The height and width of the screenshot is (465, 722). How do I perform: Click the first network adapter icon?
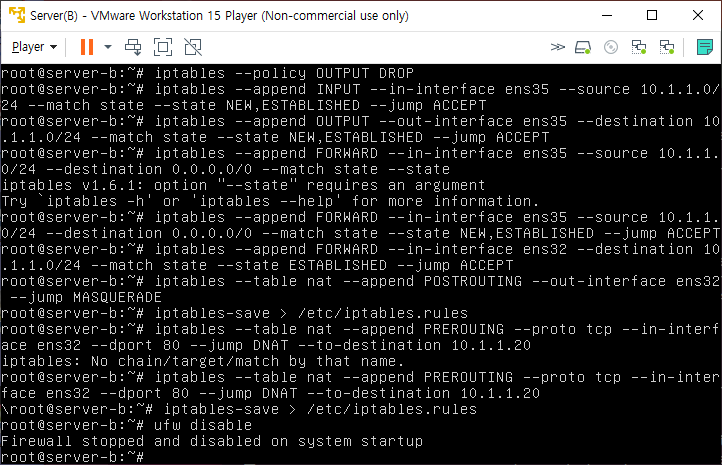click(639, 47)
